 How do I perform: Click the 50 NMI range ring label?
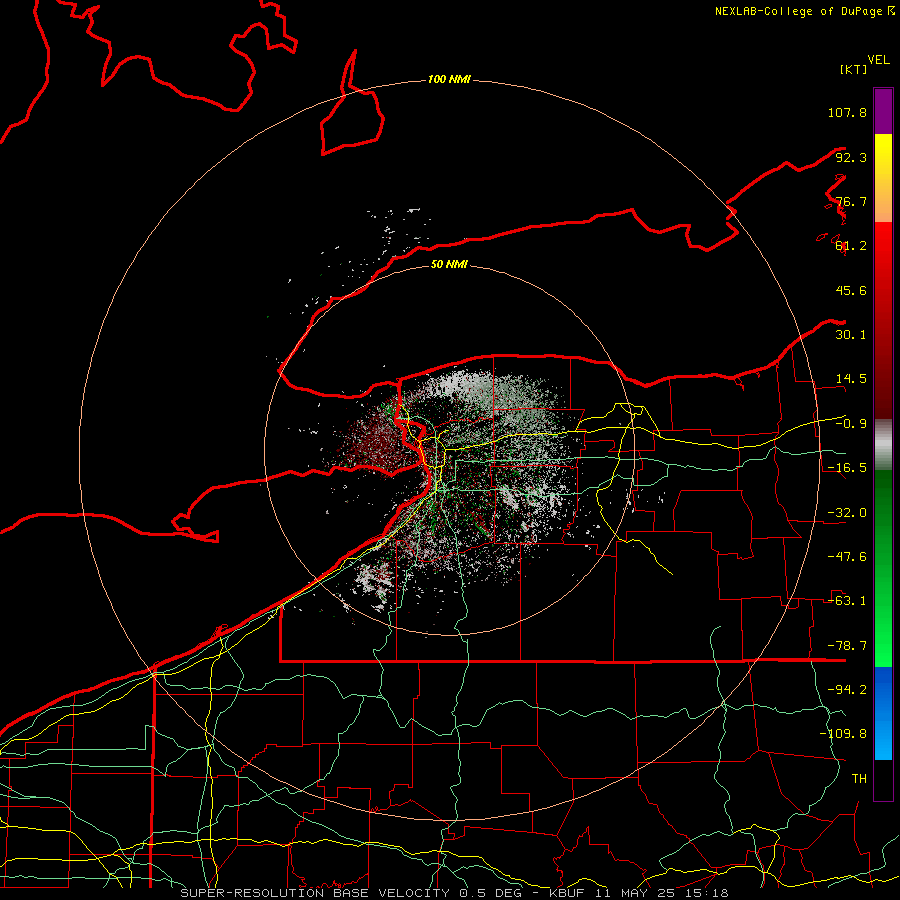449,265
